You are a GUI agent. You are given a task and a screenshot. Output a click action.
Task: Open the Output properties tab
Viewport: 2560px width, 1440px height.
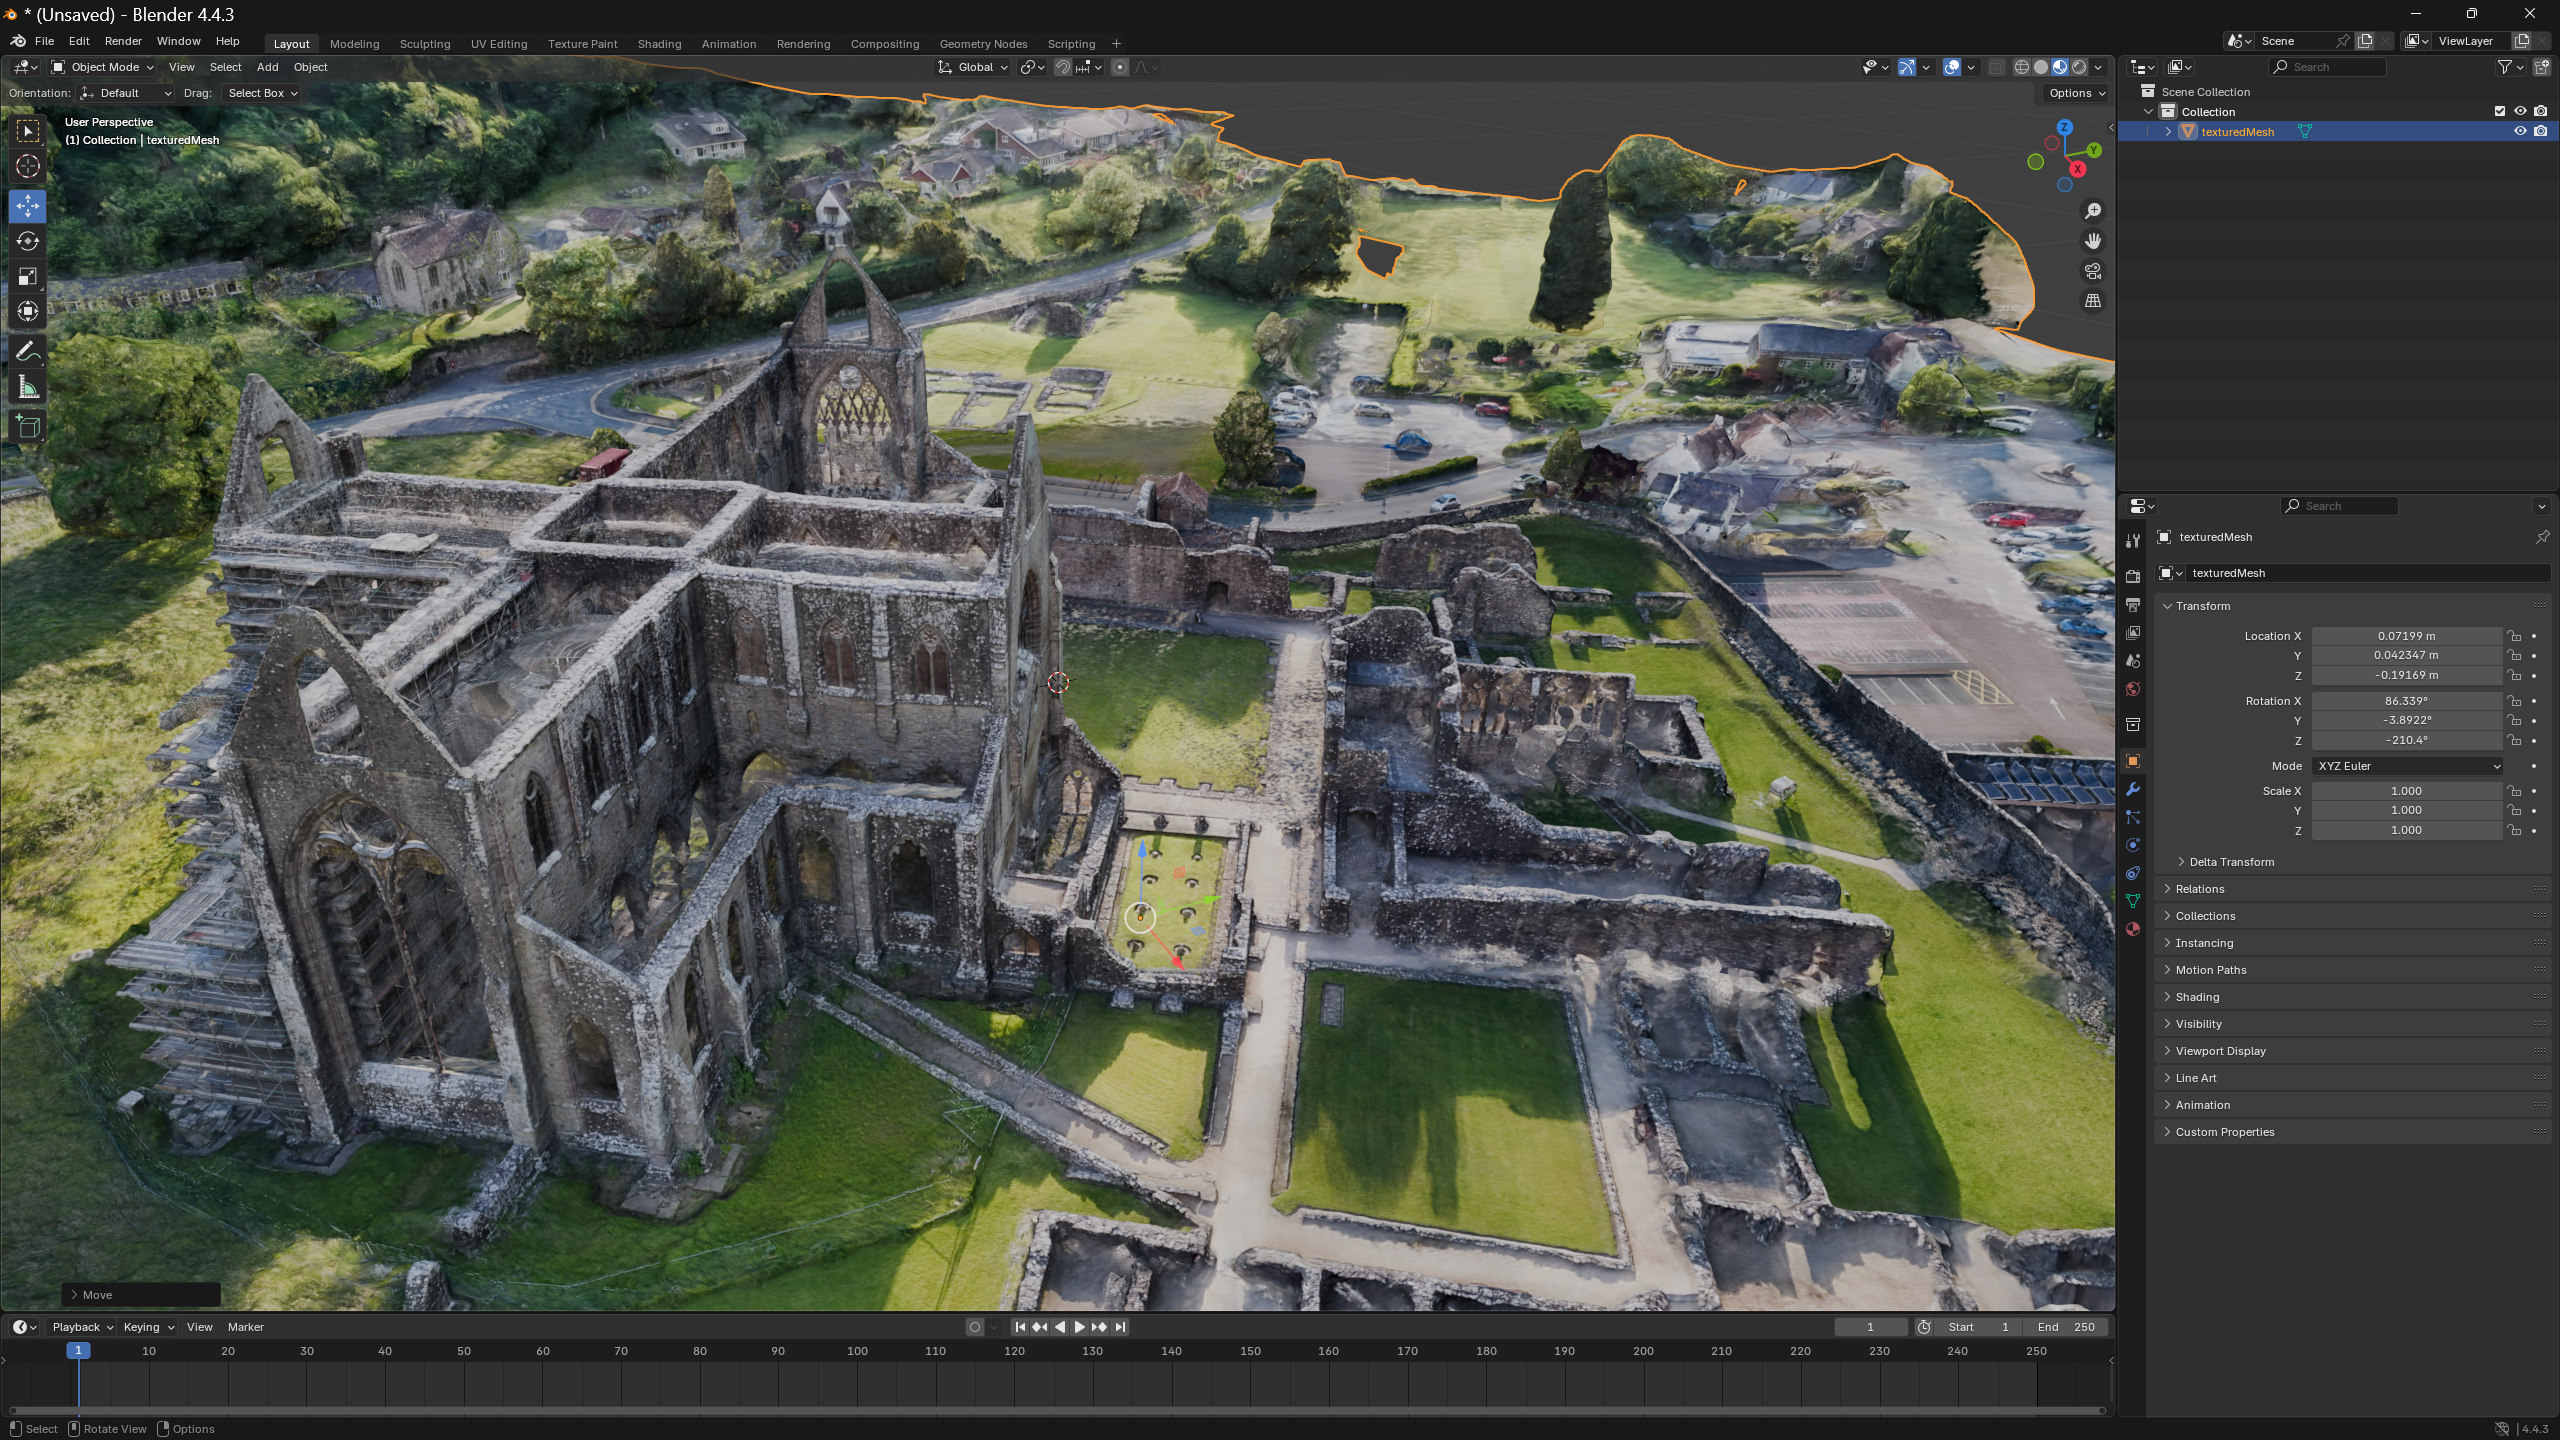(x=2133, y=605)
